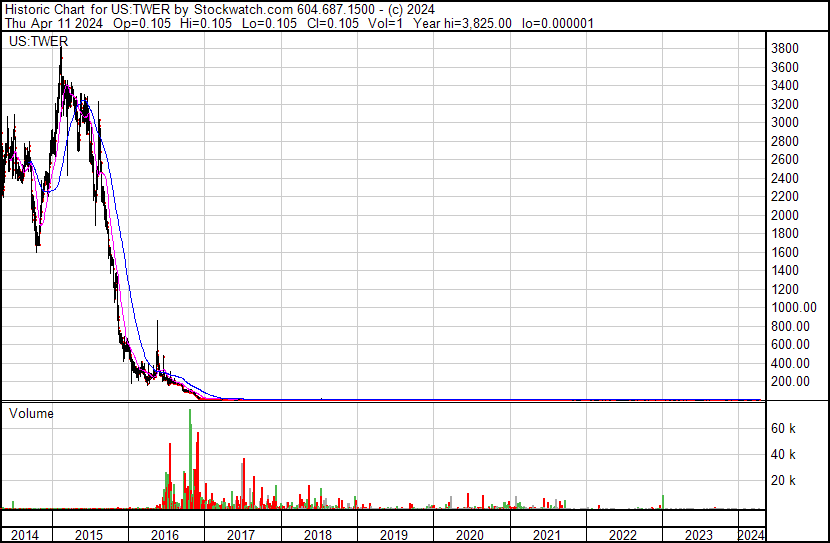Click the 3800 price axis value
Image resolution: width=830 pixels, height=543 pixels.
coord(784,49)
